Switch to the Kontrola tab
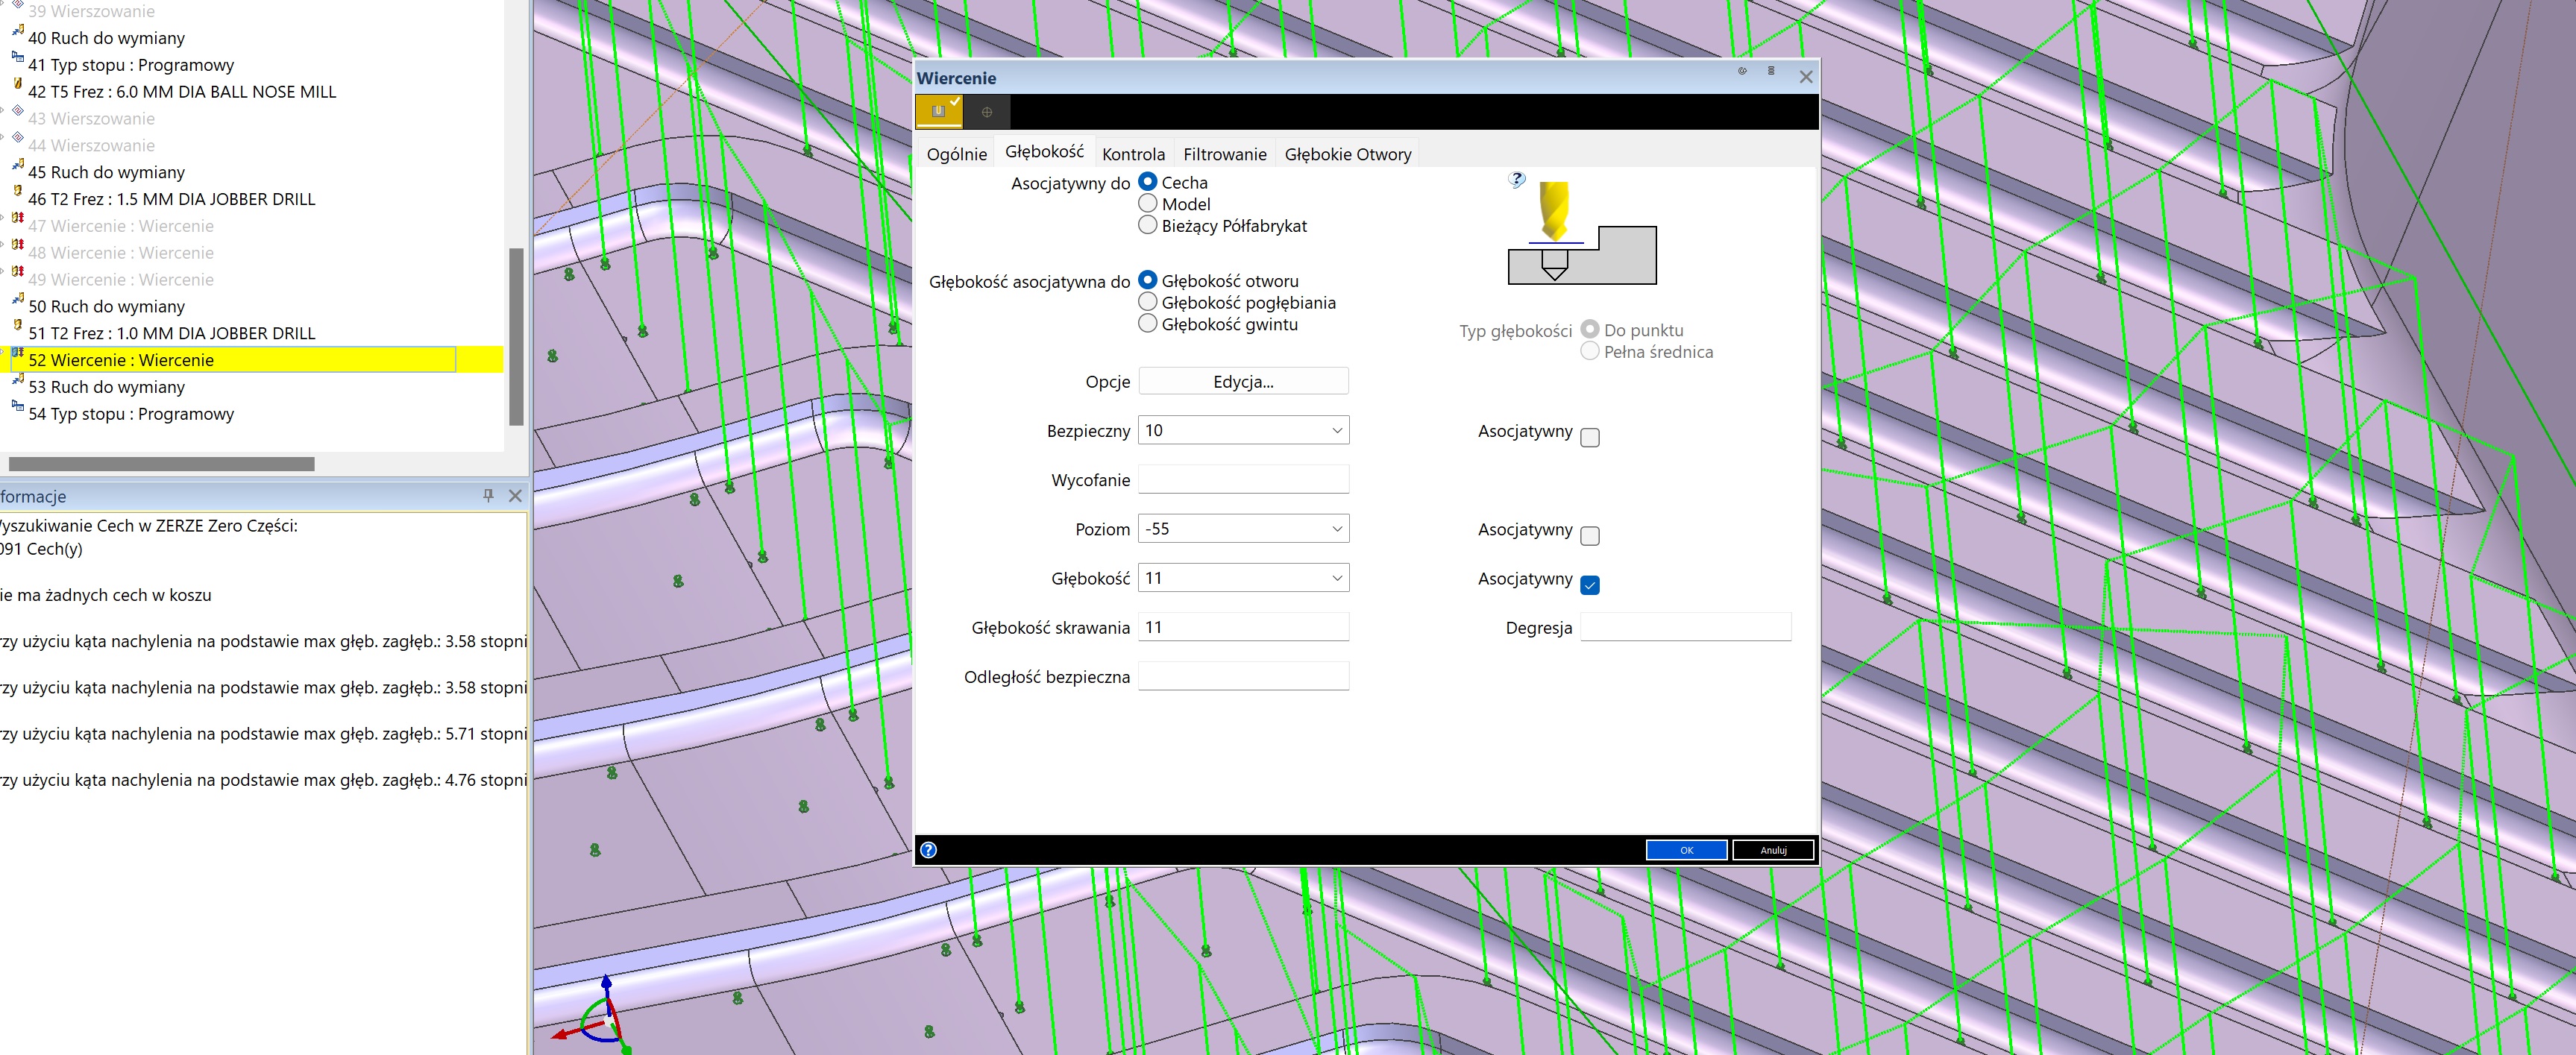 pyautogui.click(x=1133, y=154)
